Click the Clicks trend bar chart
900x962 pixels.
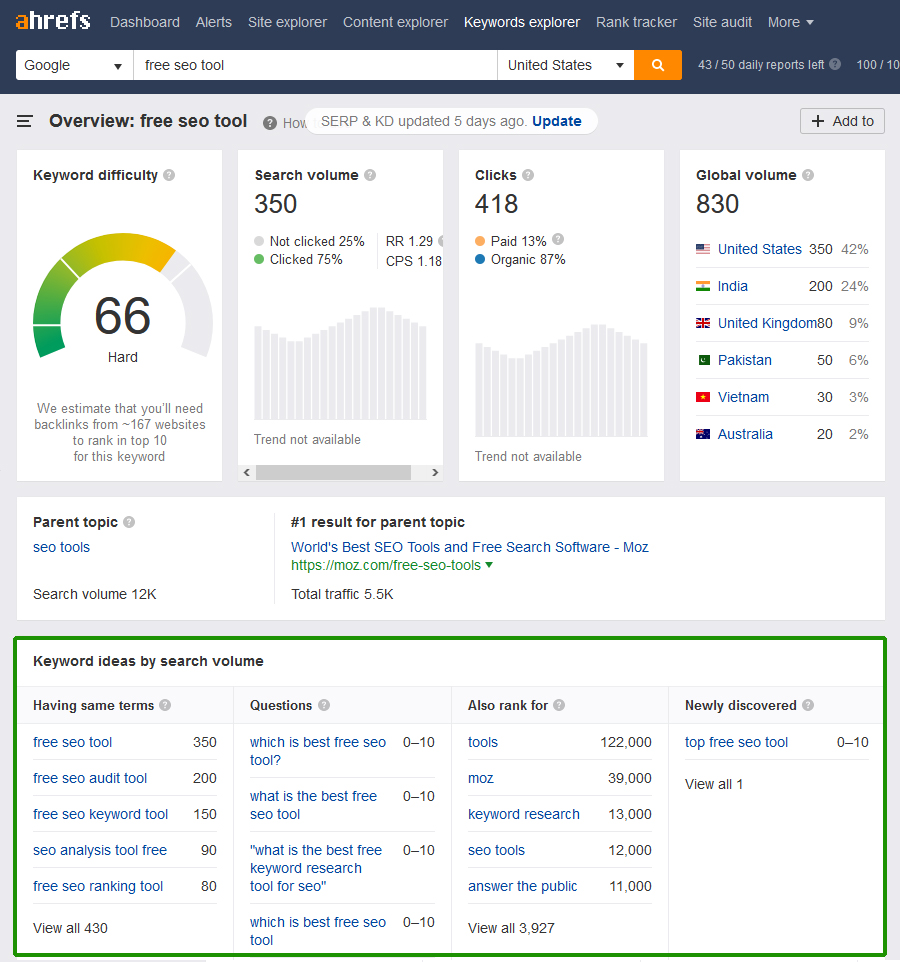[x=561, y=380]
